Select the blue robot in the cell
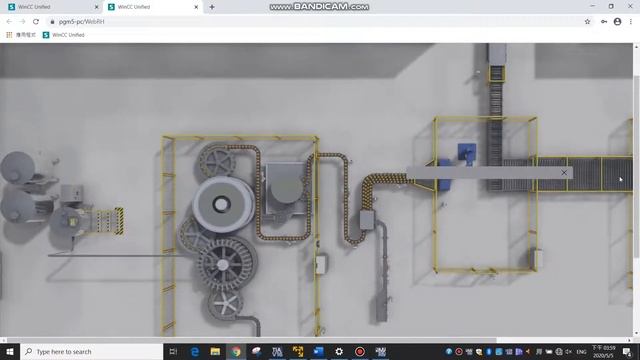The image size is (640, 360). (x=467, y=154)
